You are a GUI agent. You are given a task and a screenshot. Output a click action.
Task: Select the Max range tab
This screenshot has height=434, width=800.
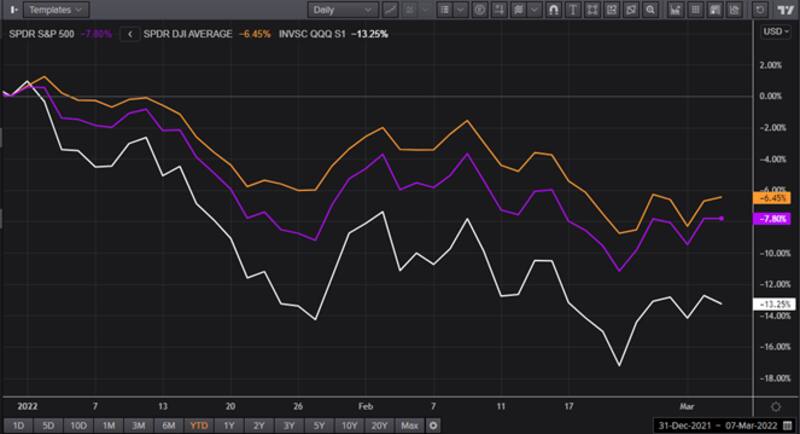tap(408, 424)
